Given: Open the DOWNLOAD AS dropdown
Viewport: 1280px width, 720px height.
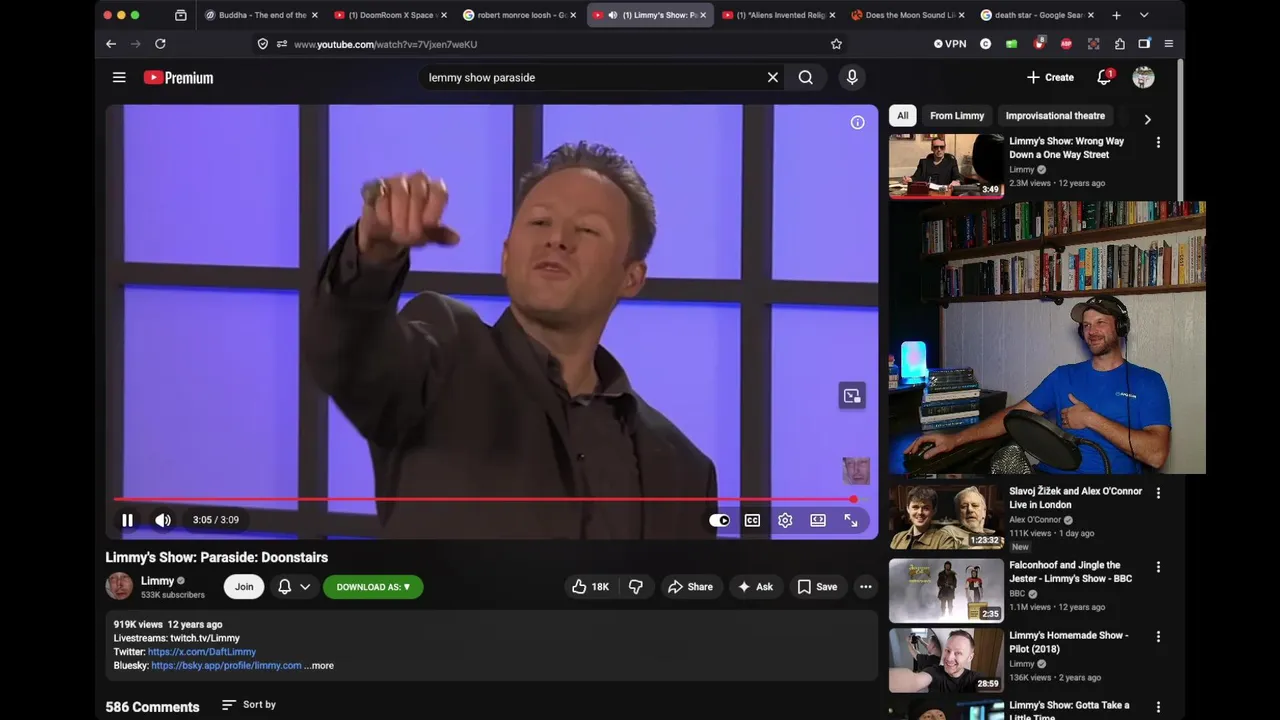Looking at the screenshot, I should coord(373,587).
